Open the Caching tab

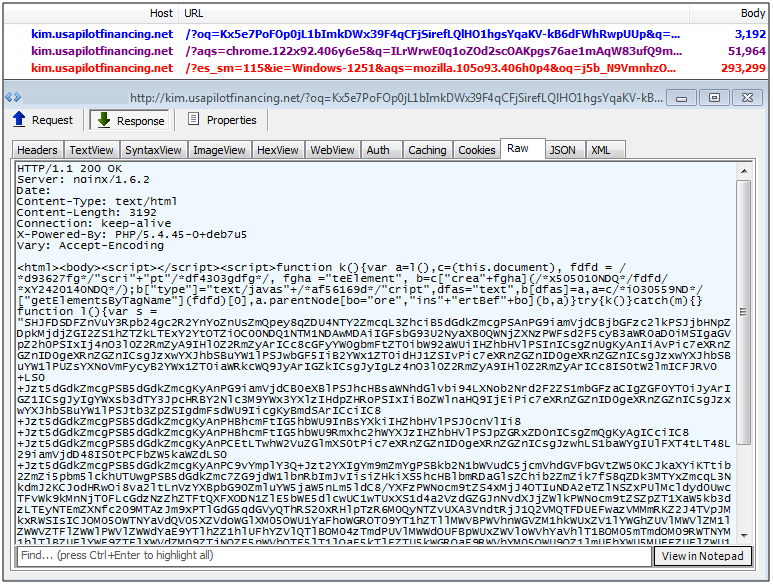(427, 150)
